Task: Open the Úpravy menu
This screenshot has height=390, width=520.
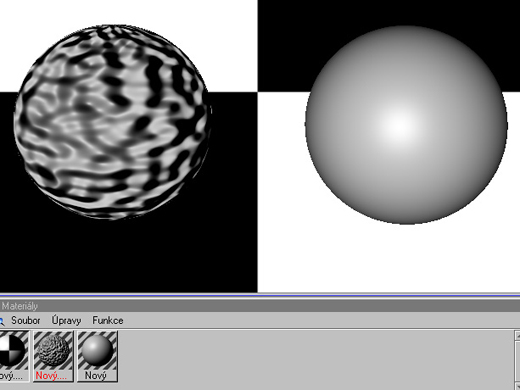Action: click(66, 320)
